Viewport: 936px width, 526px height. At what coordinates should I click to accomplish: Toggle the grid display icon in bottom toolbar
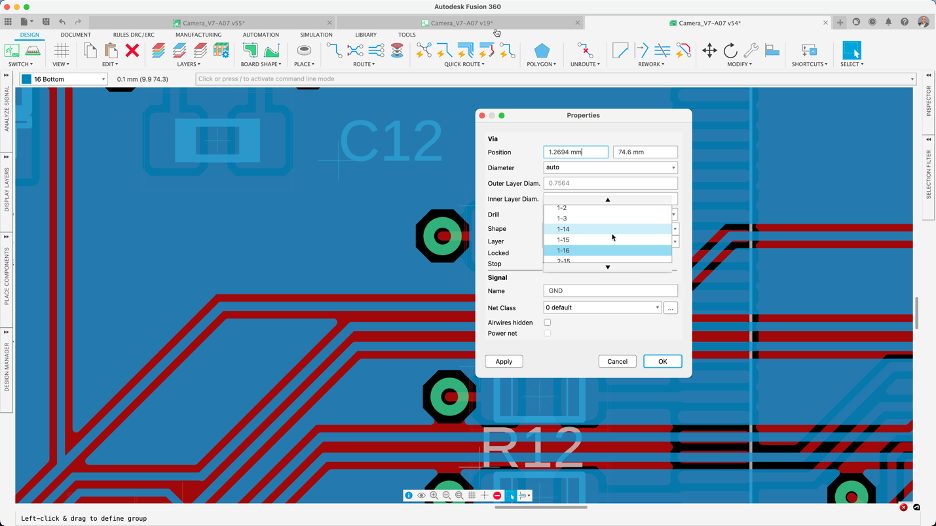coord(472,496)
